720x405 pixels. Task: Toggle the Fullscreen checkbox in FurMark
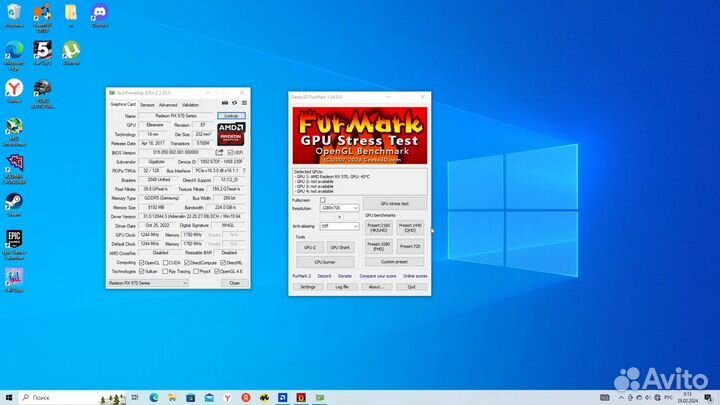[x=322, y=200]
